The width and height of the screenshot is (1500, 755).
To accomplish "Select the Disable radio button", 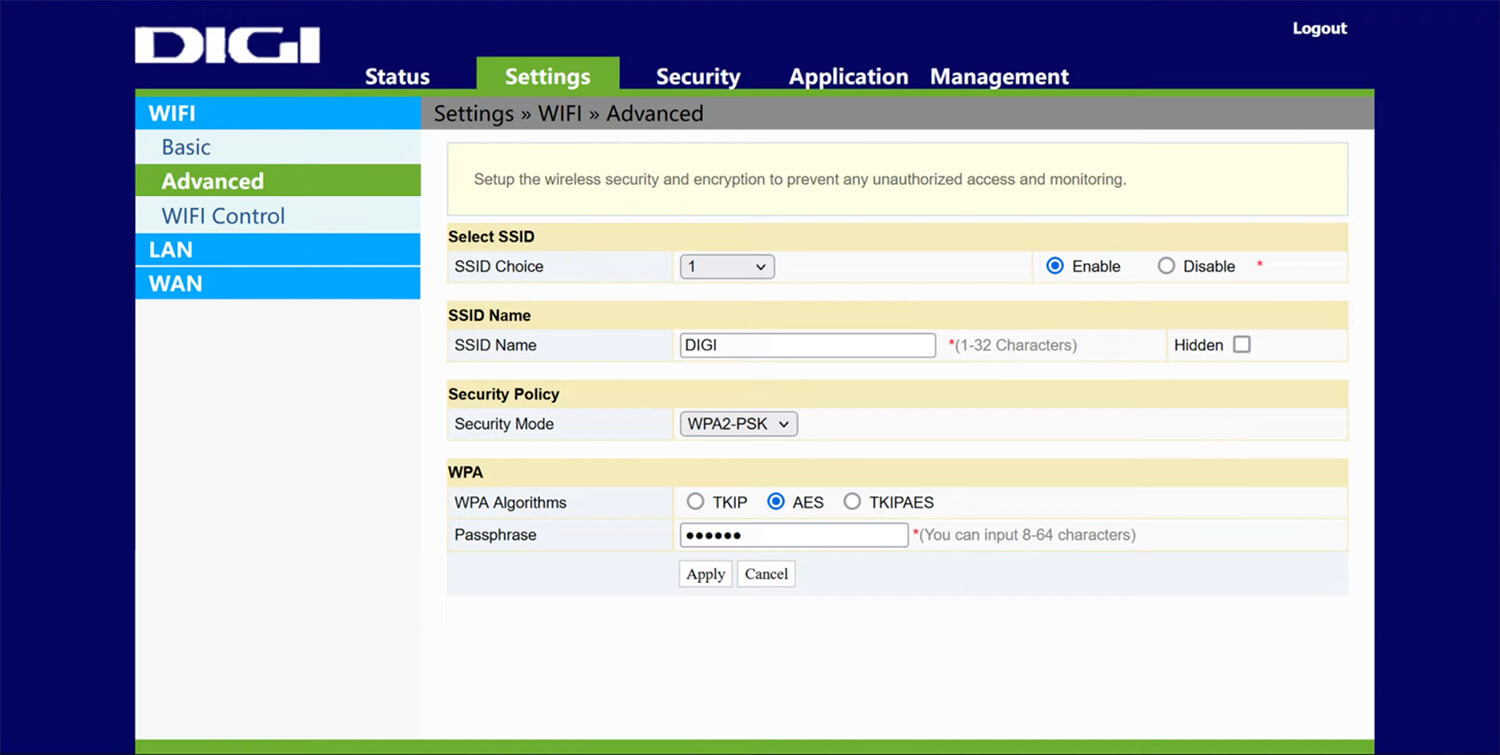I will click(x=1166, y=267).
